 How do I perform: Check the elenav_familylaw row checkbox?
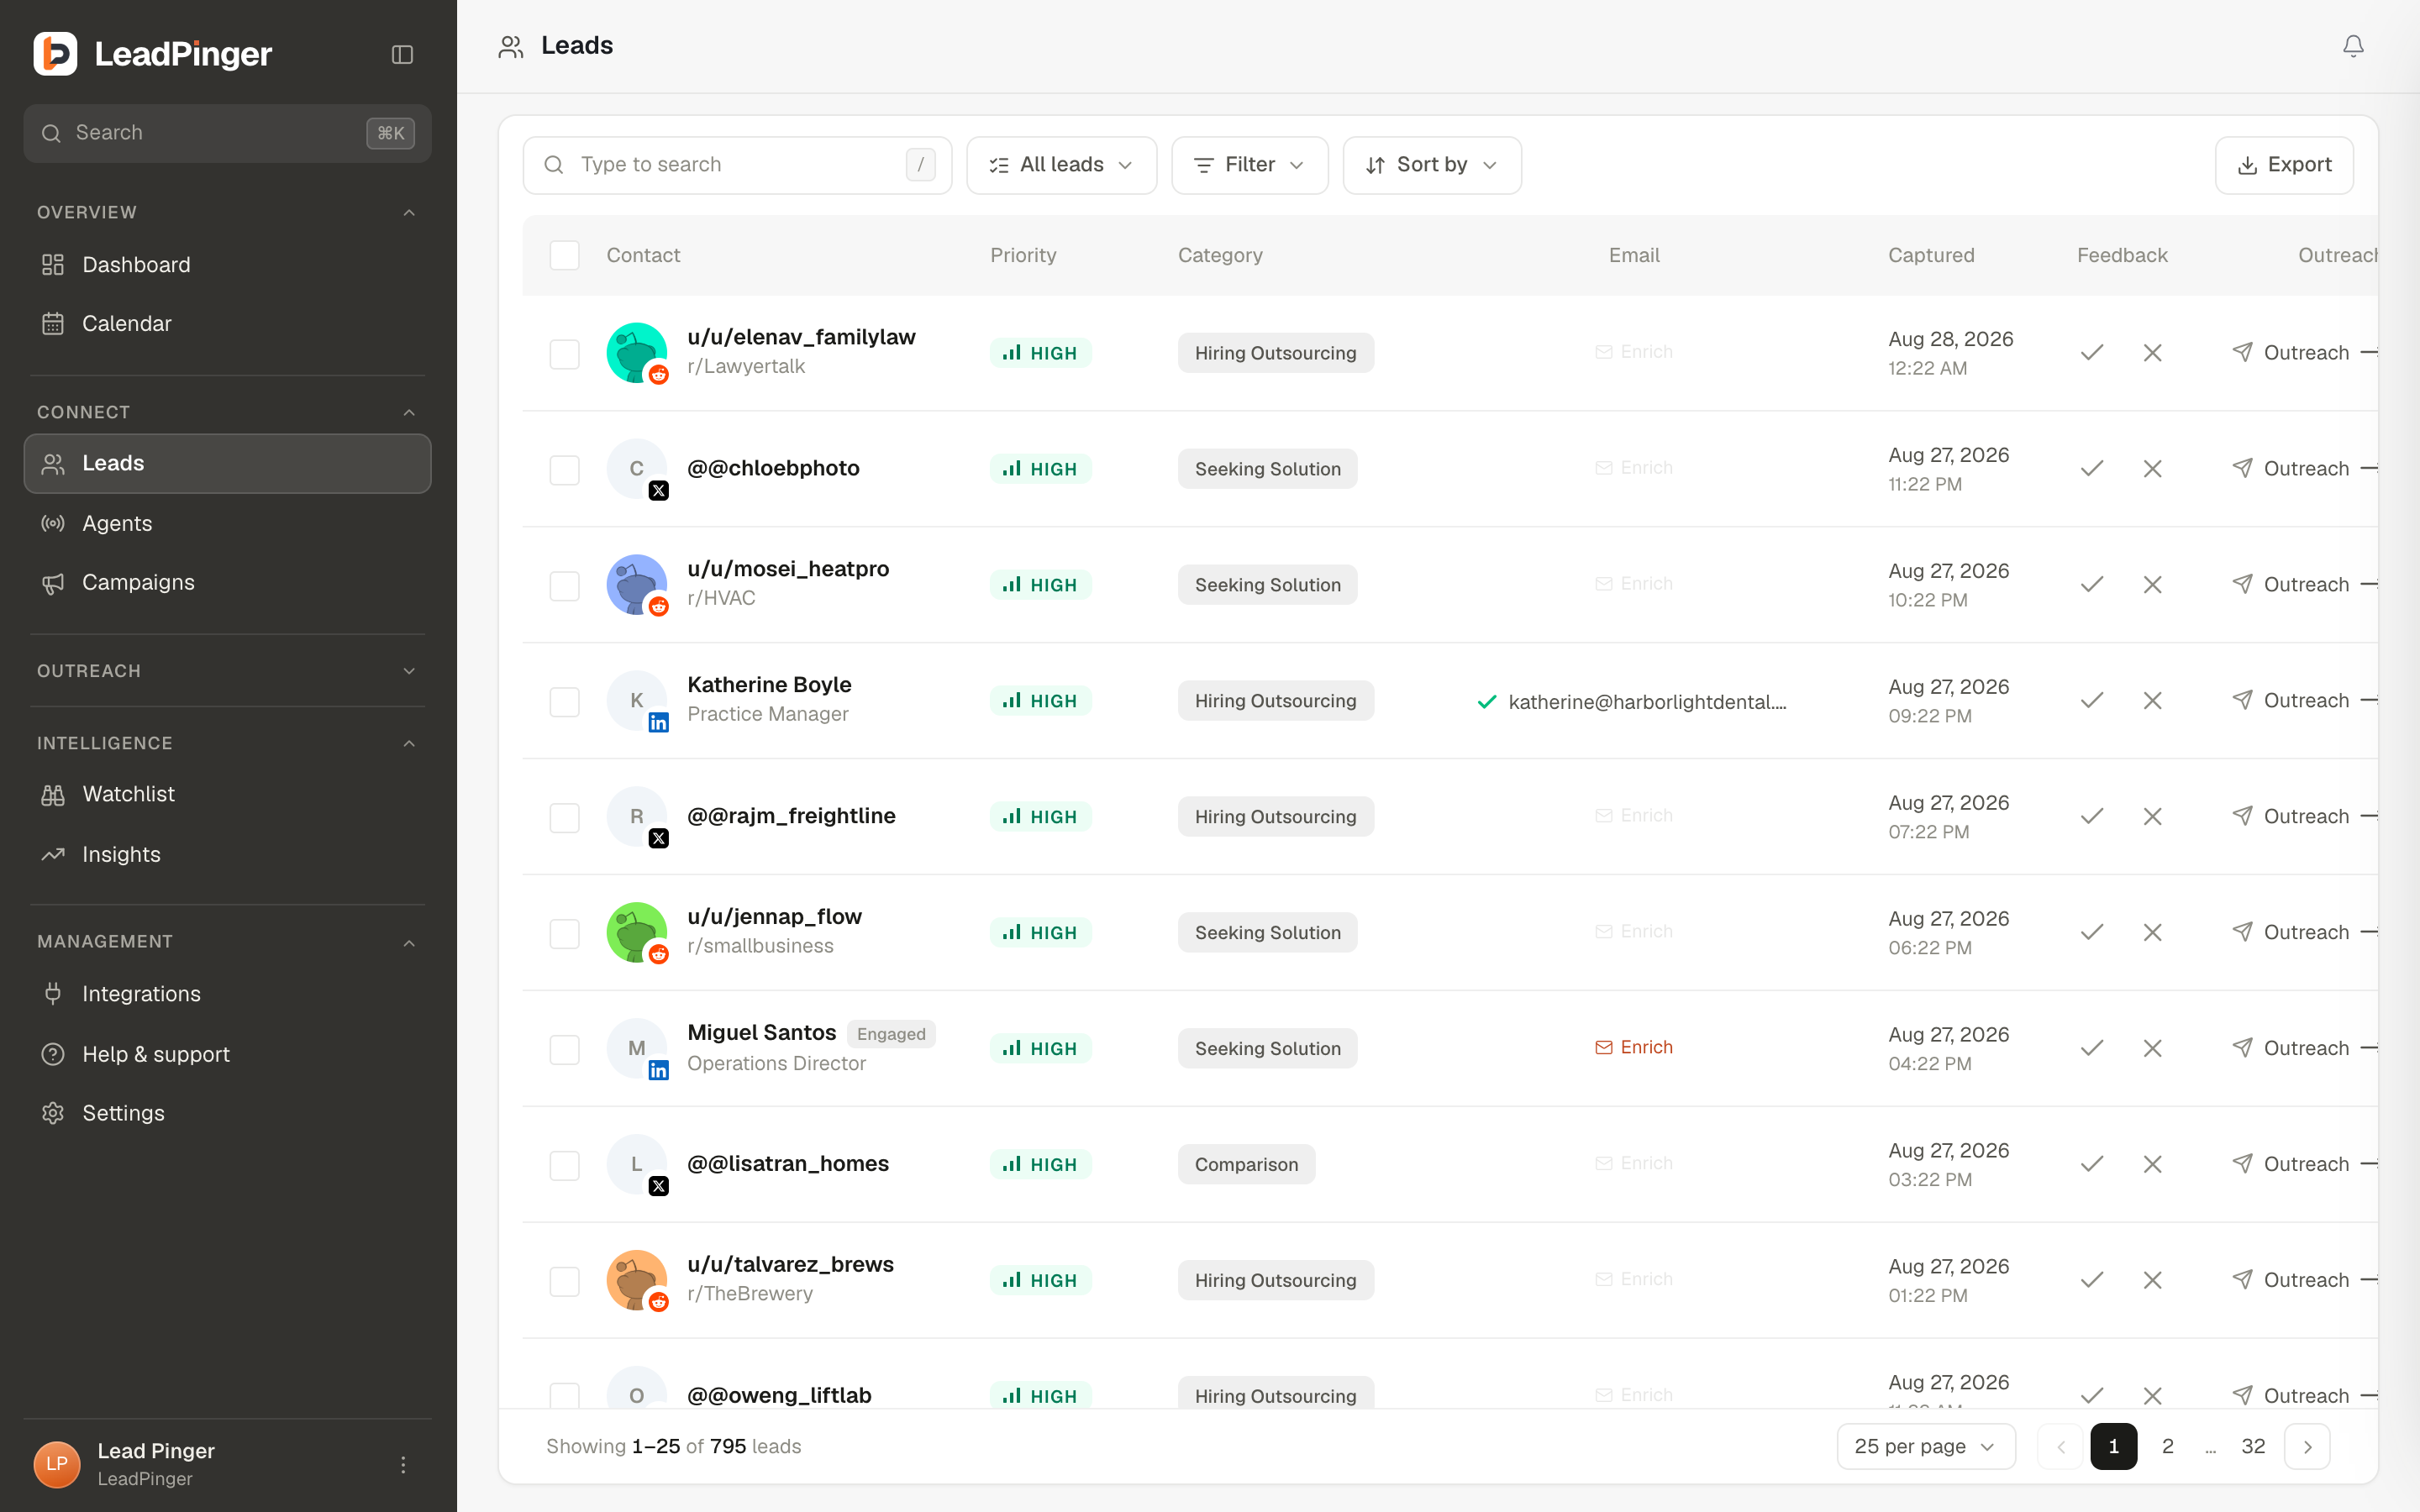click(565, 354)
